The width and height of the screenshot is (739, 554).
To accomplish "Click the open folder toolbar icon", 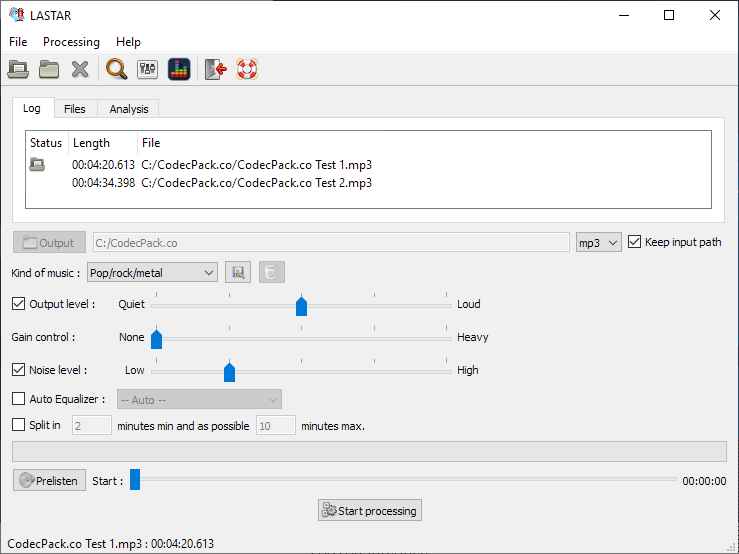I will click(x=49, y=69).
